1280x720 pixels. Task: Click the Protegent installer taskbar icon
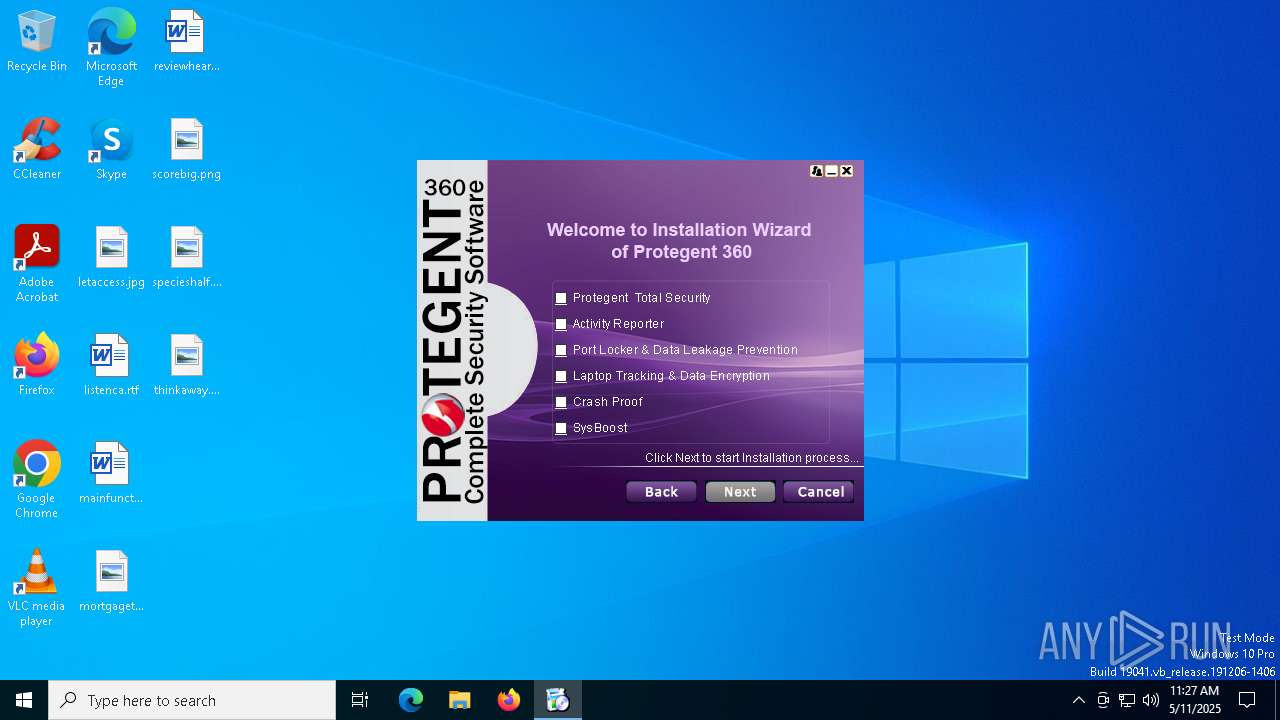[557, 700]
